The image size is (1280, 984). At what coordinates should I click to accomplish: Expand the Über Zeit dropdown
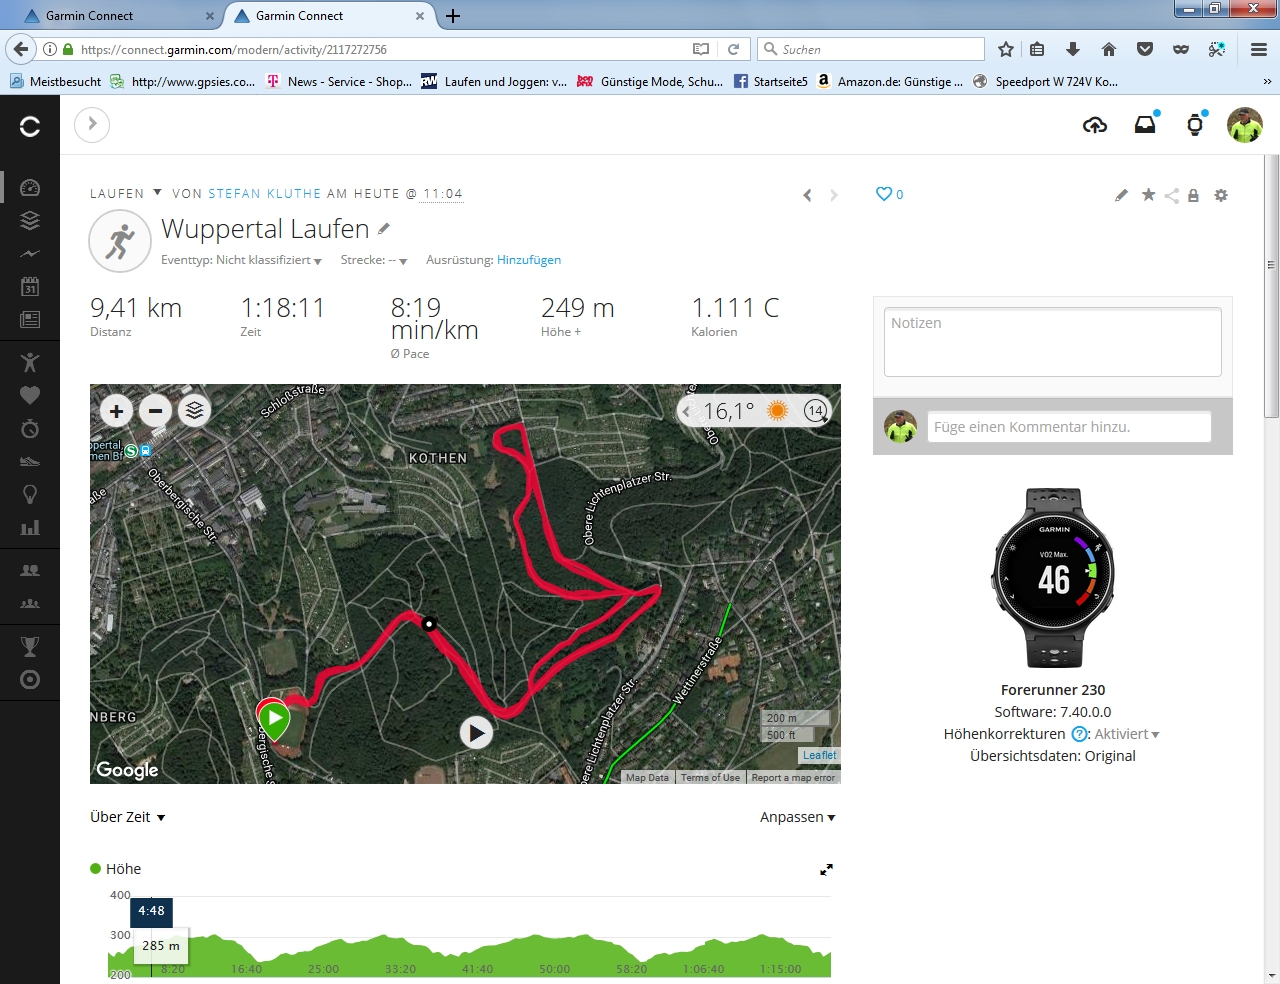[127, 817]
